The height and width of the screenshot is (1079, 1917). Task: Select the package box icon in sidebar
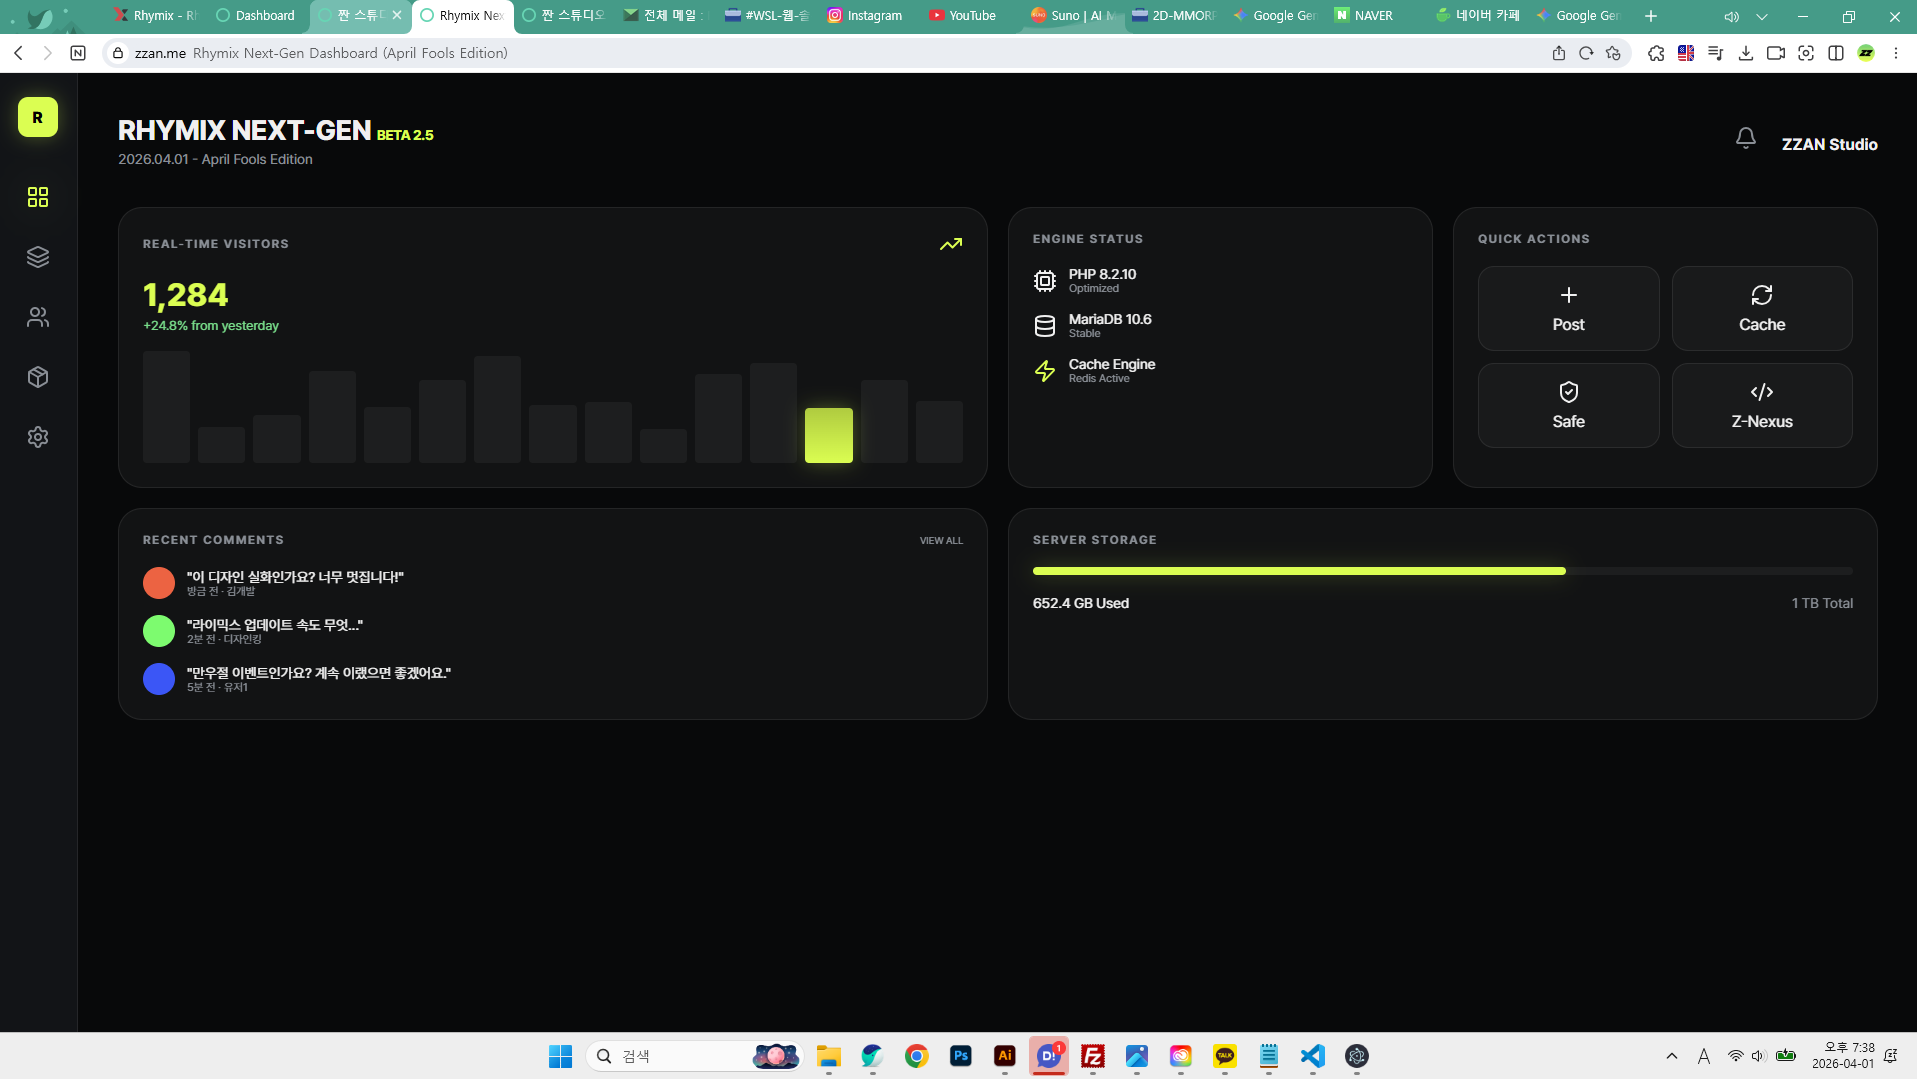point(38,377)
